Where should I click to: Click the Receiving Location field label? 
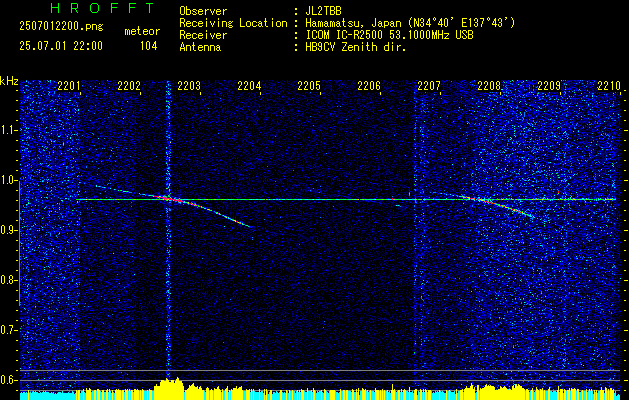pos(233,23)
